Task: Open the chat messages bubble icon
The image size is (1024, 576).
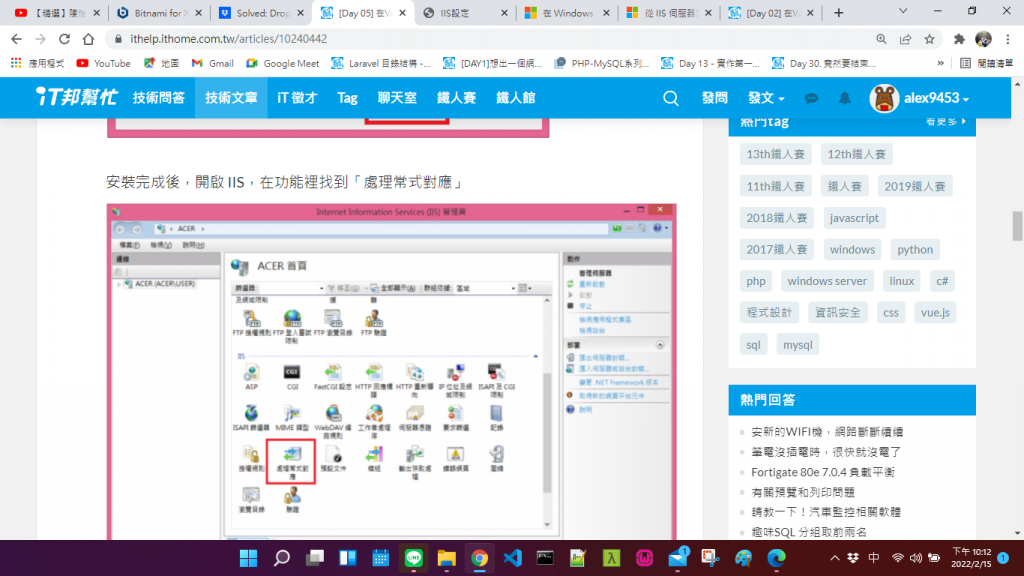Action: [x=811, y=98]
